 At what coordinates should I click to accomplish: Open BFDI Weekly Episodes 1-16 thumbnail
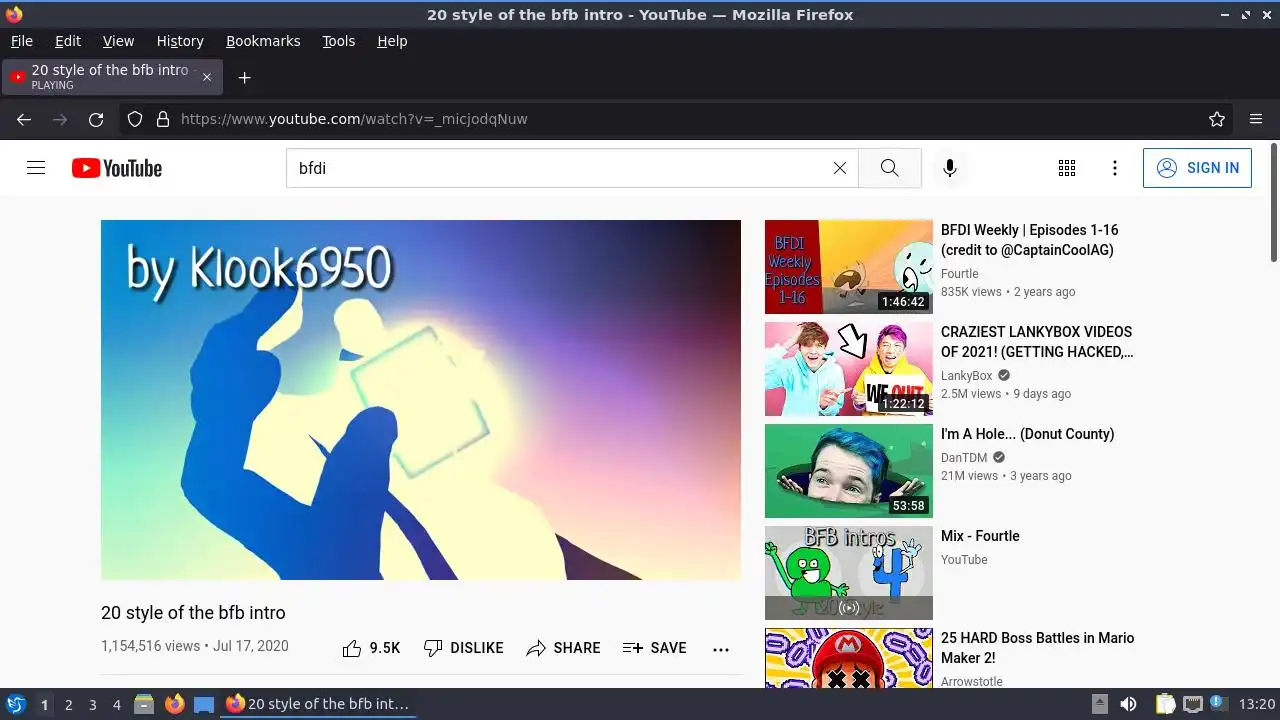(x=849, y=267)
